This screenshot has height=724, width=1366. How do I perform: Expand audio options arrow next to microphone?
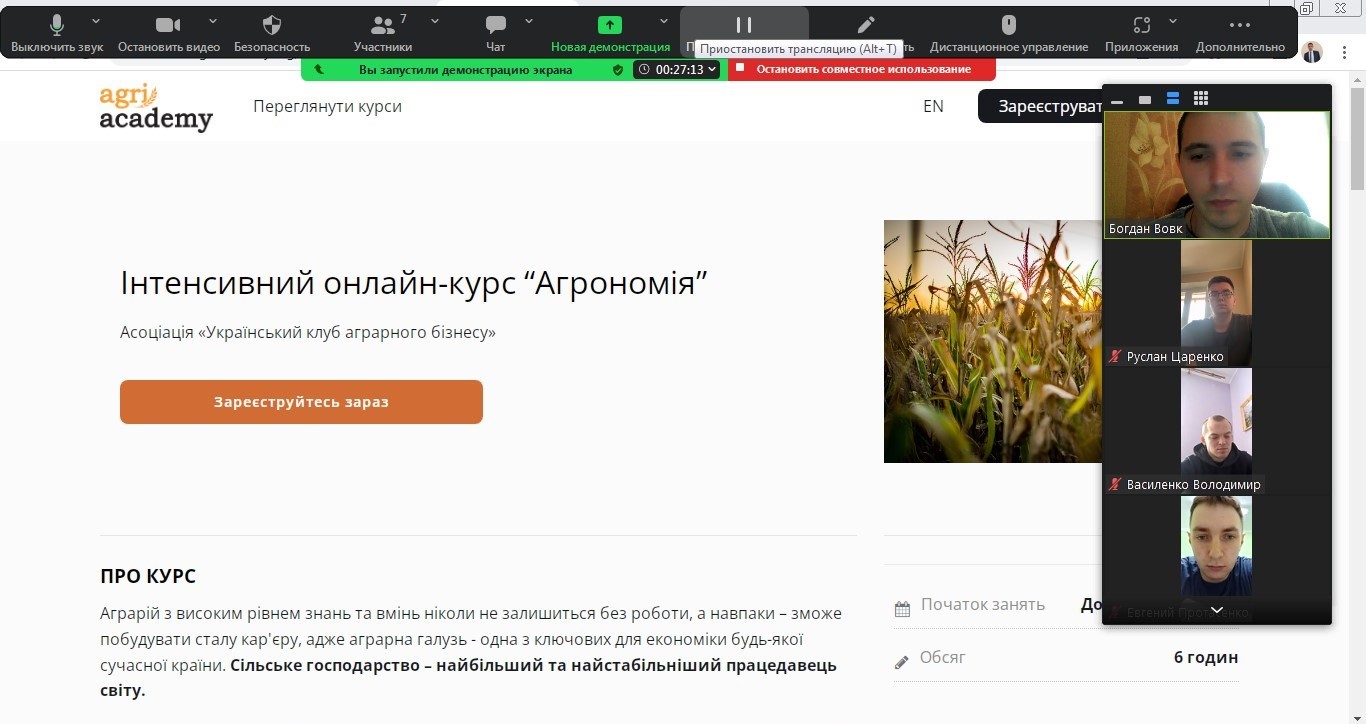96,21
